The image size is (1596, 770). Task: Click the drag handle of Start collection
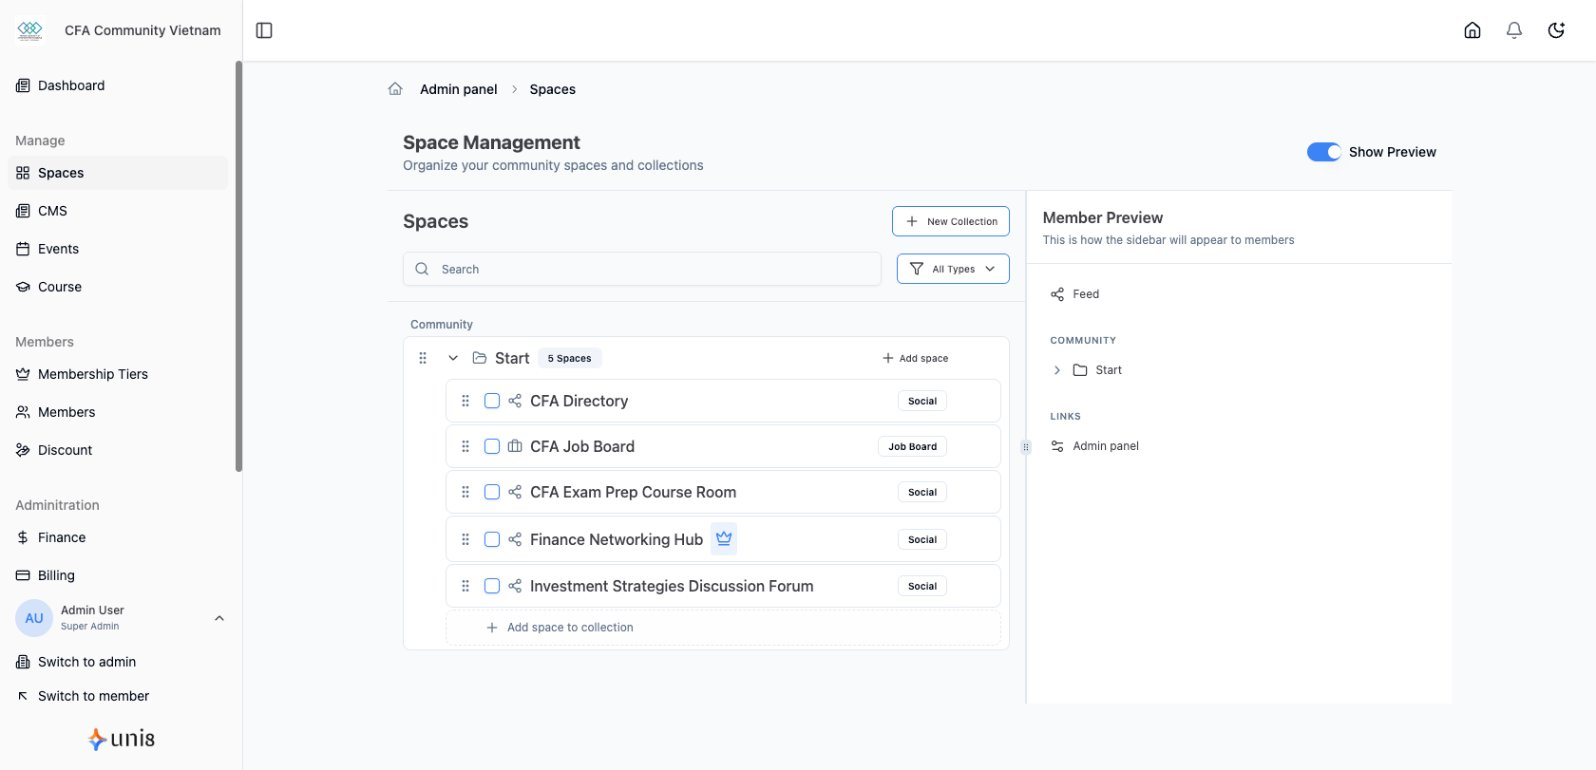423,358
